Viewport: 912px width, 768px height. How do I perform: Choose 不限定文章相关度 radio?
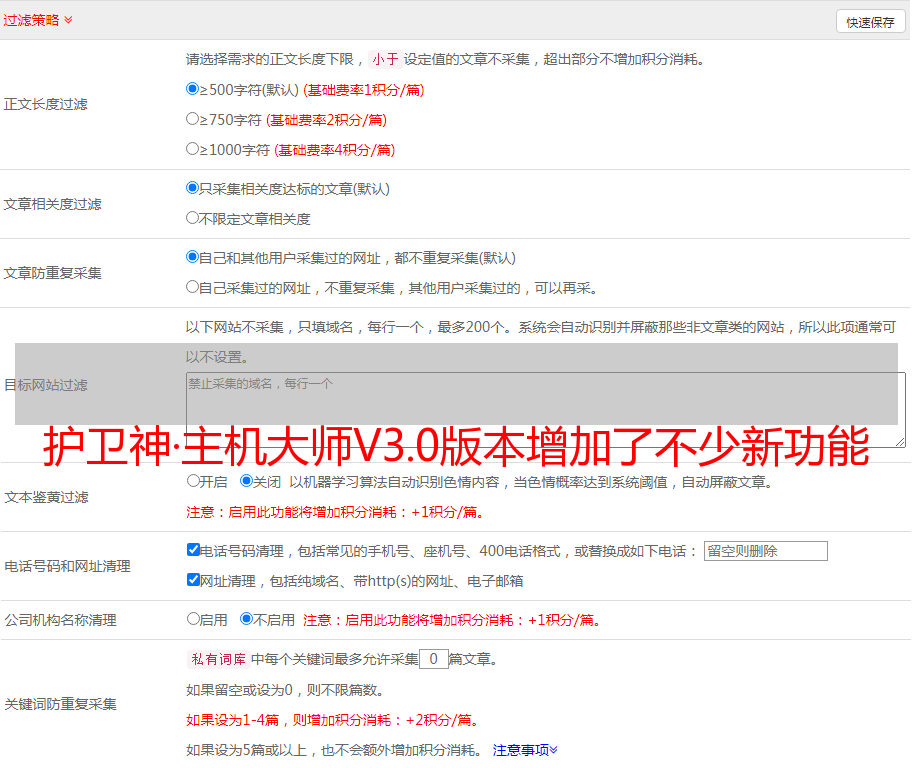click(x=193, y=218)
